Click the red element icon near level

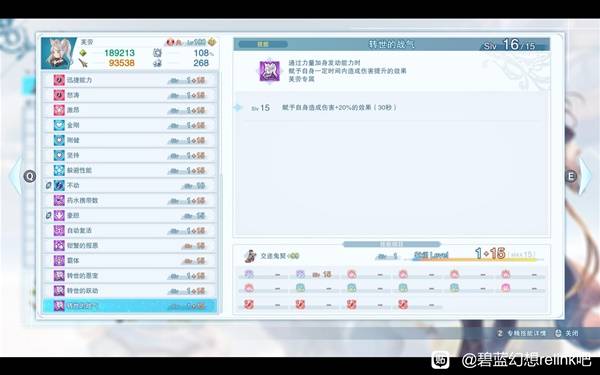coord(171,42)
